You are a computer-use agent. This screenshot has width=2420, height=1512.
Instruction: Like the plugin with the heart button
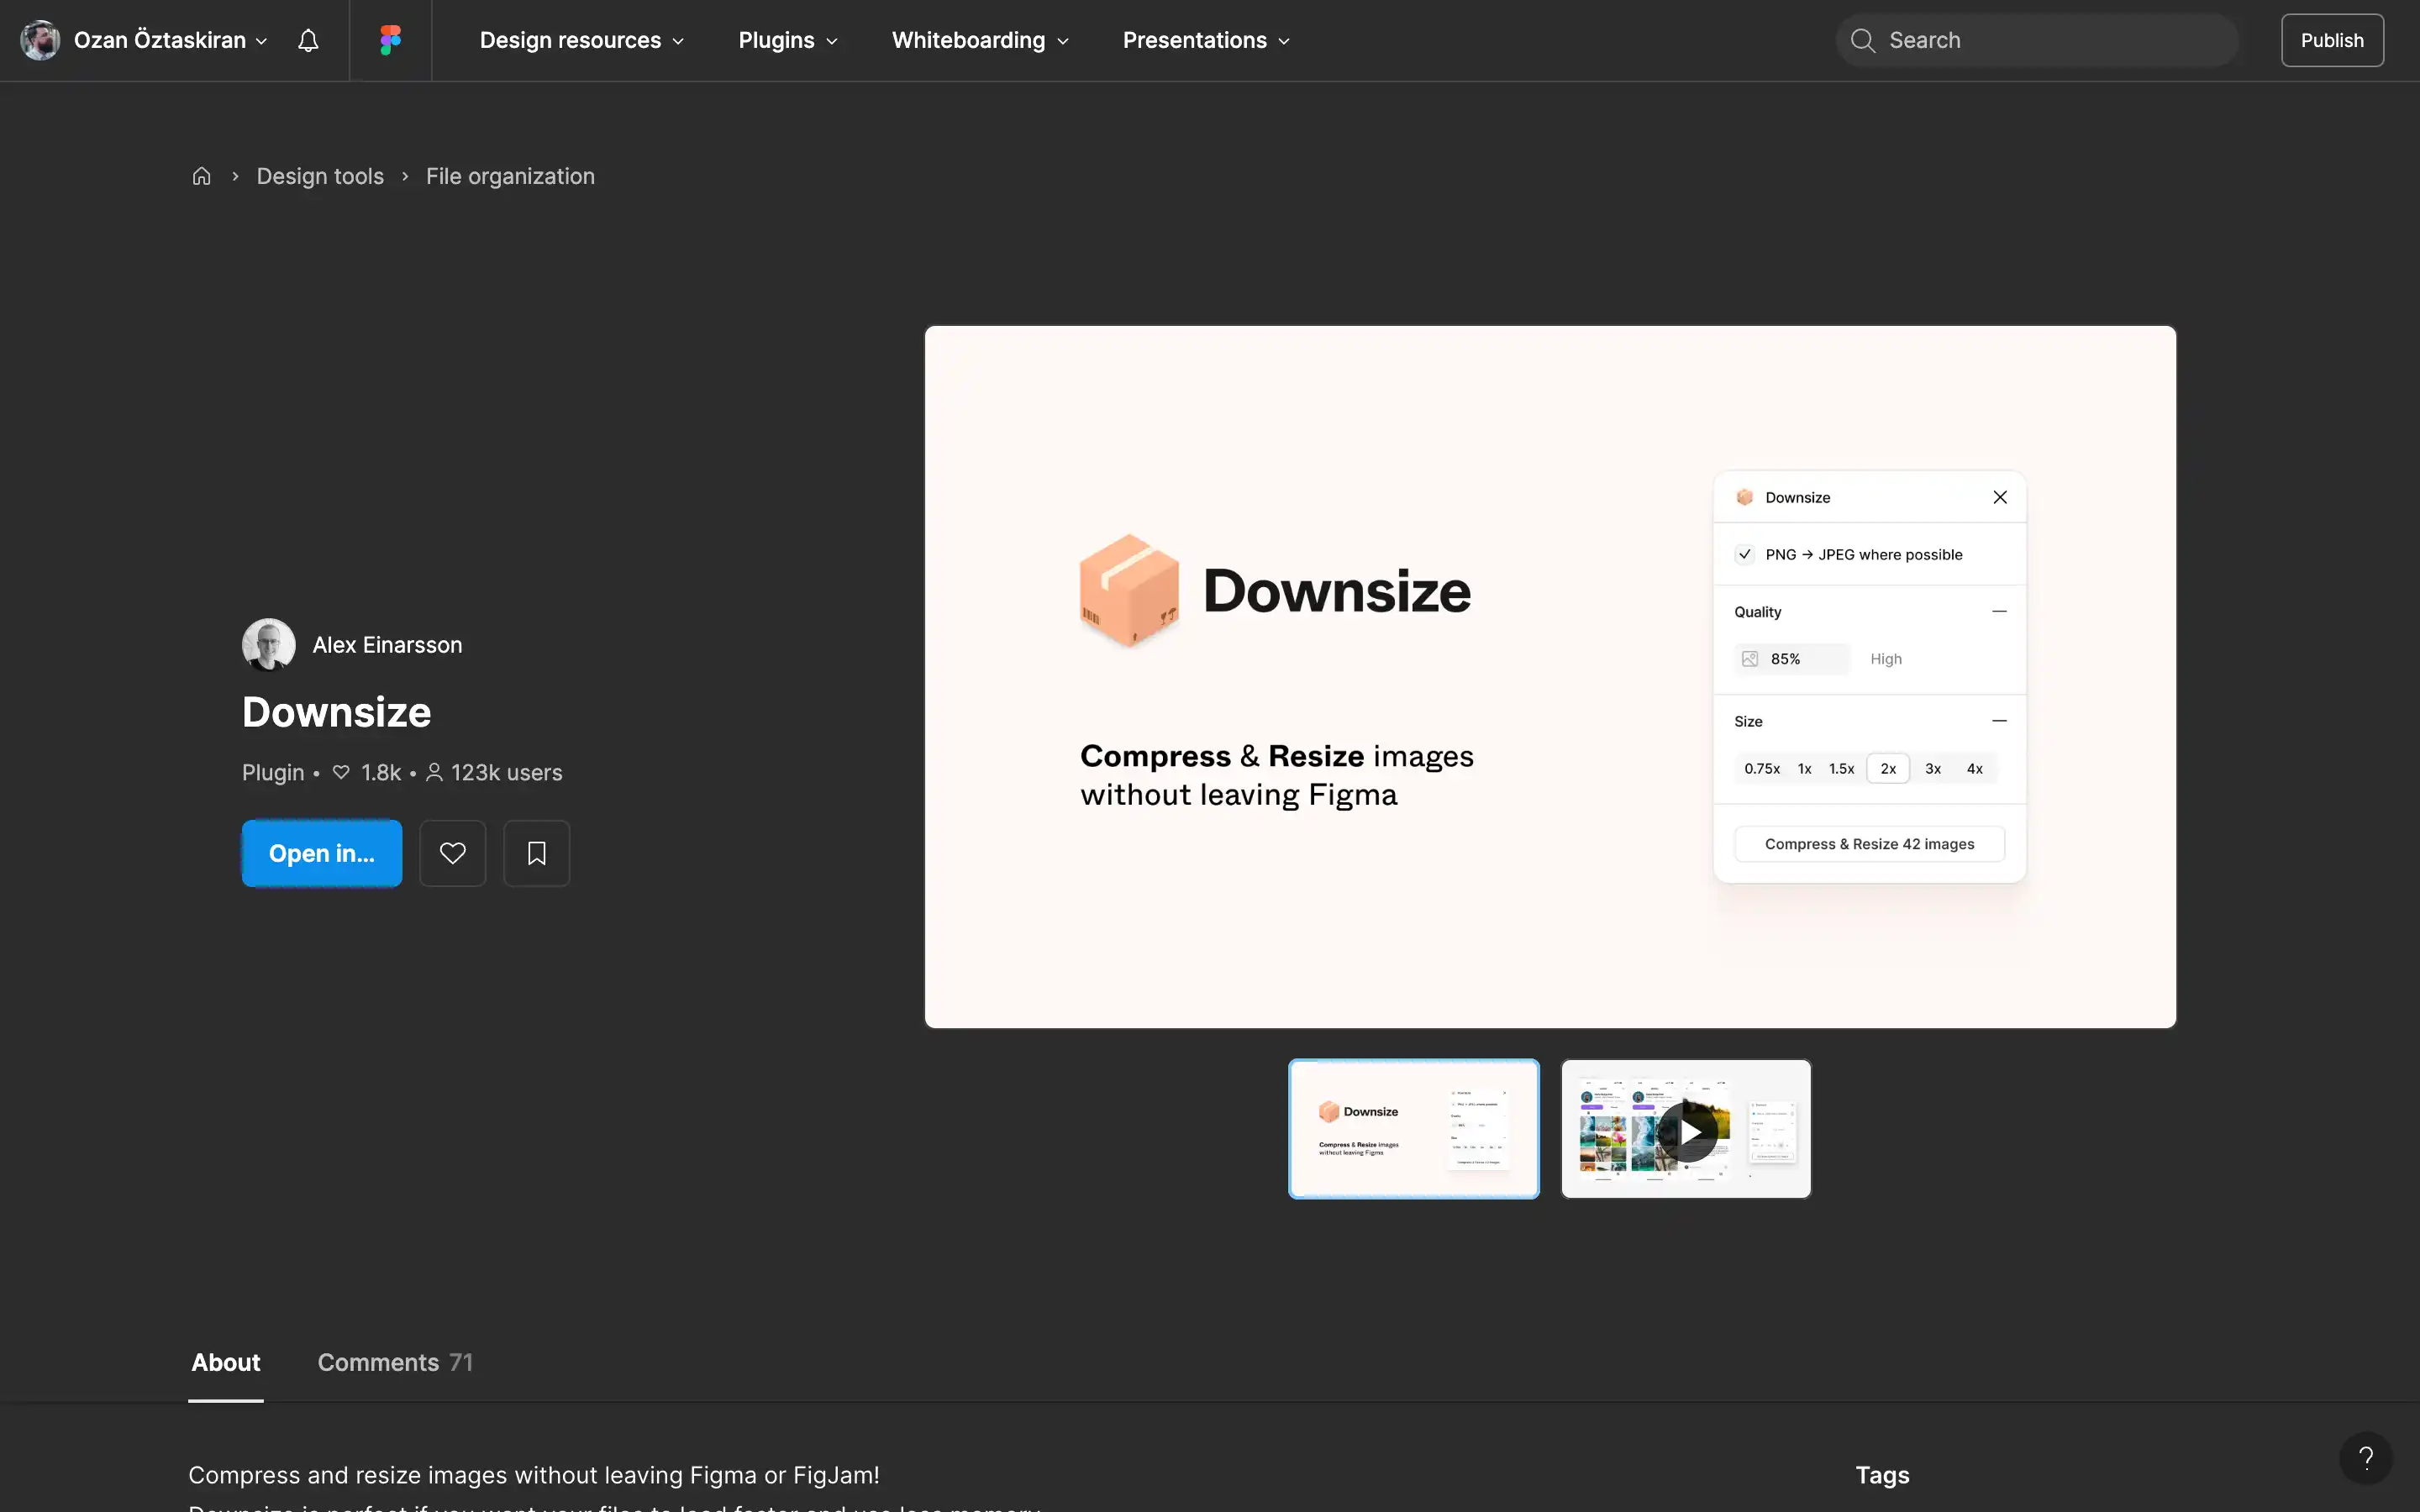point(452,853)
